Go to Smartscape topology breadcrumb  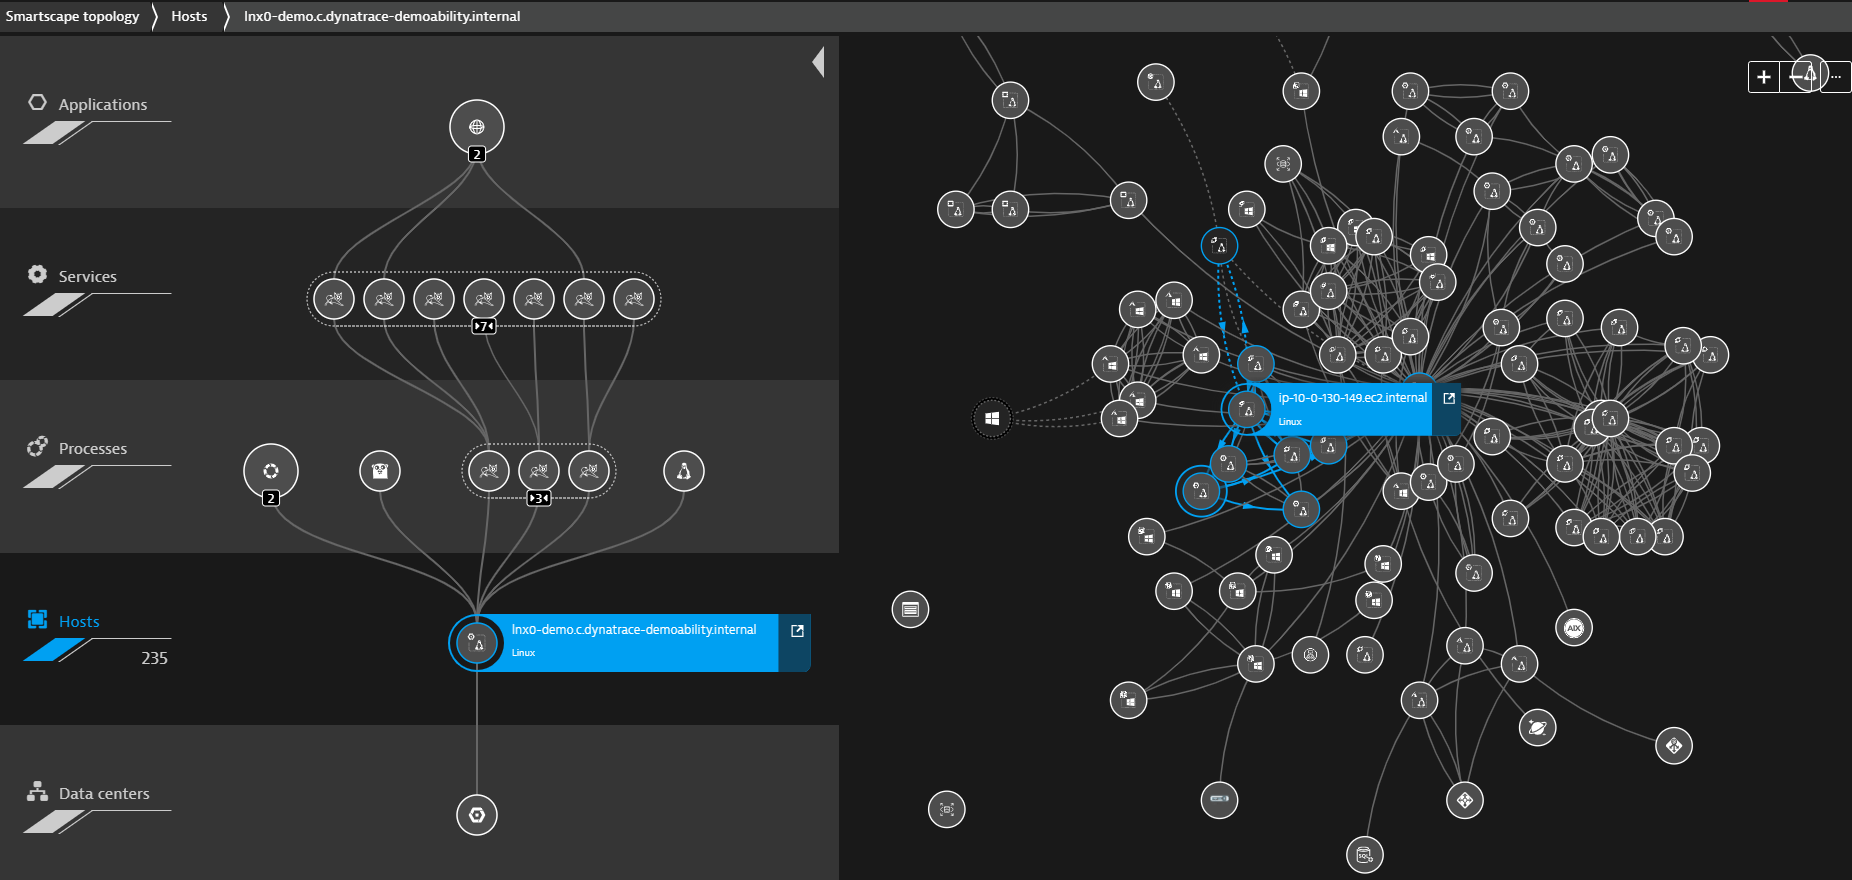[72, 16]
